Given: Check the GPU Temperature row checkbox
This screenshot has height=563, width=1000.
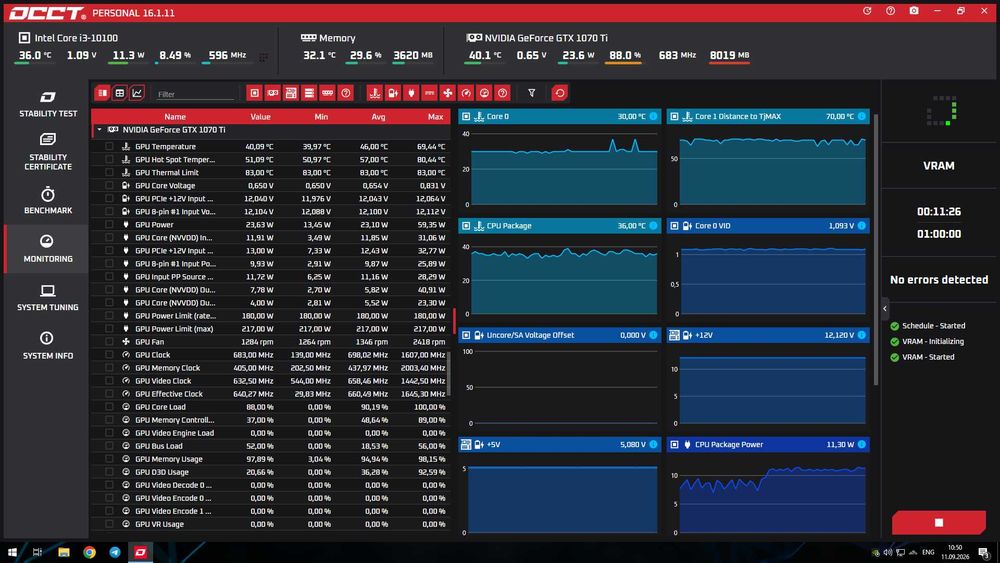Looking at the screenshot, I should point(109,147).
